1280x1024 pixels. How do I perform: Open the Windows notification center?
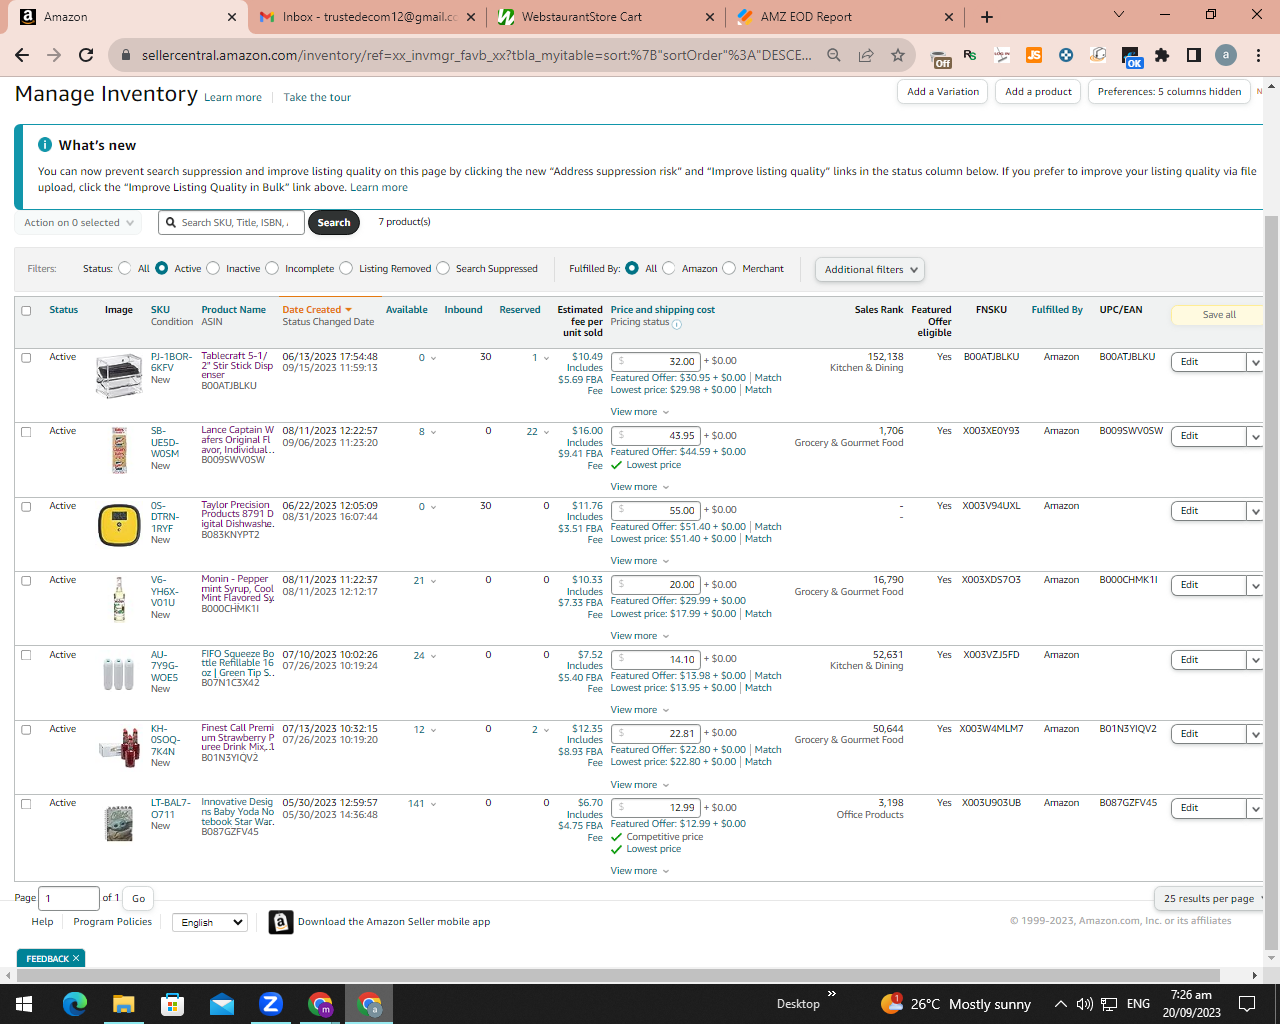[x=1247, y=1004]
